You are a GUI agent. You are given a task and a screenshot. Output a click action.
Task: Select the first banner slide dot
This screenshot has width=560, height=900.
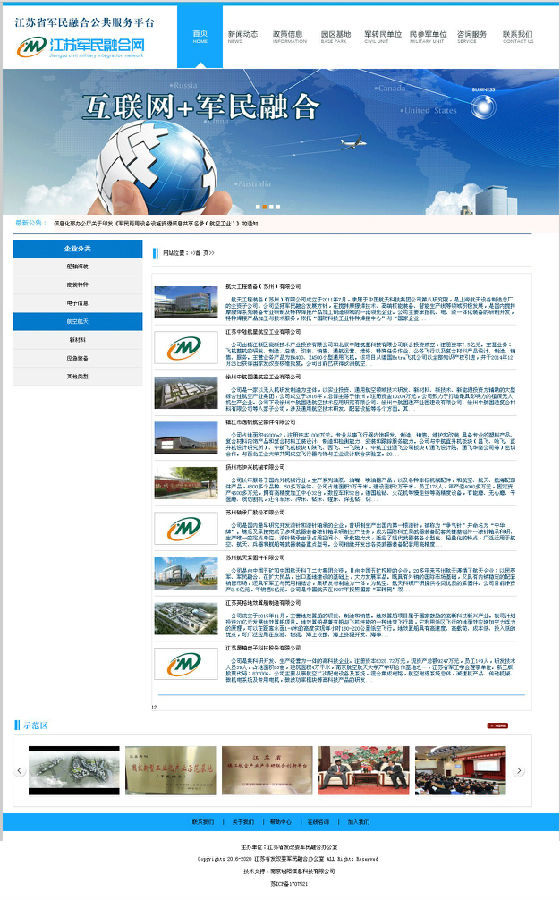[258, 207]
